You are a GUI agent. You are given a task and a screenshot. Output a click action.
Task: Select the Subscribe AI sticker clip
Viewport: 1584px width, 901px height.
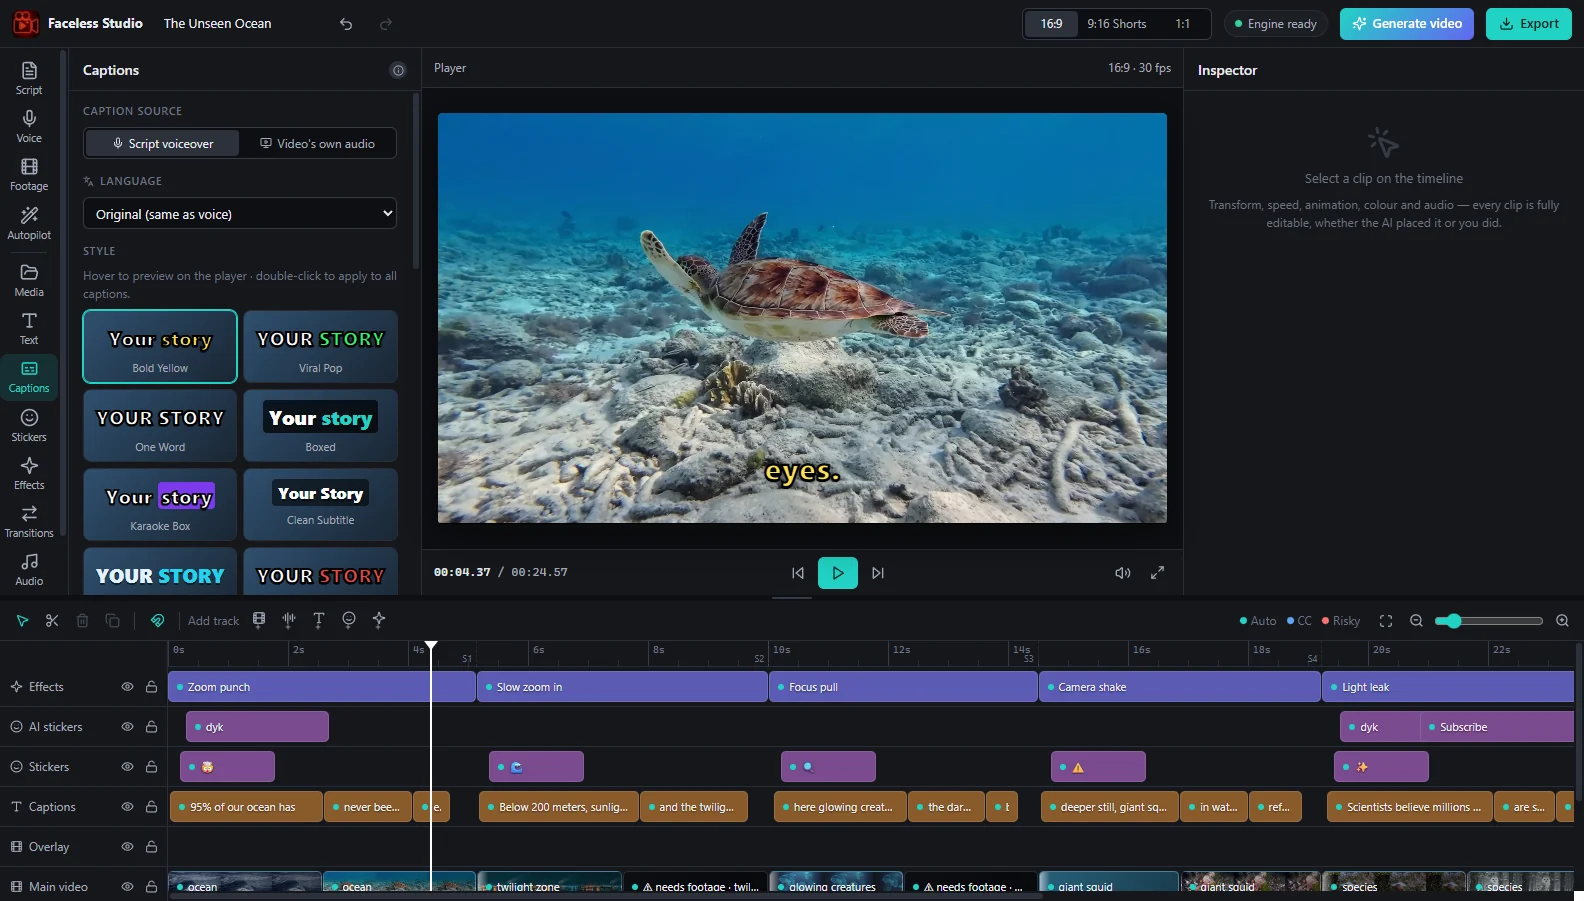(x=1497, y=727)
